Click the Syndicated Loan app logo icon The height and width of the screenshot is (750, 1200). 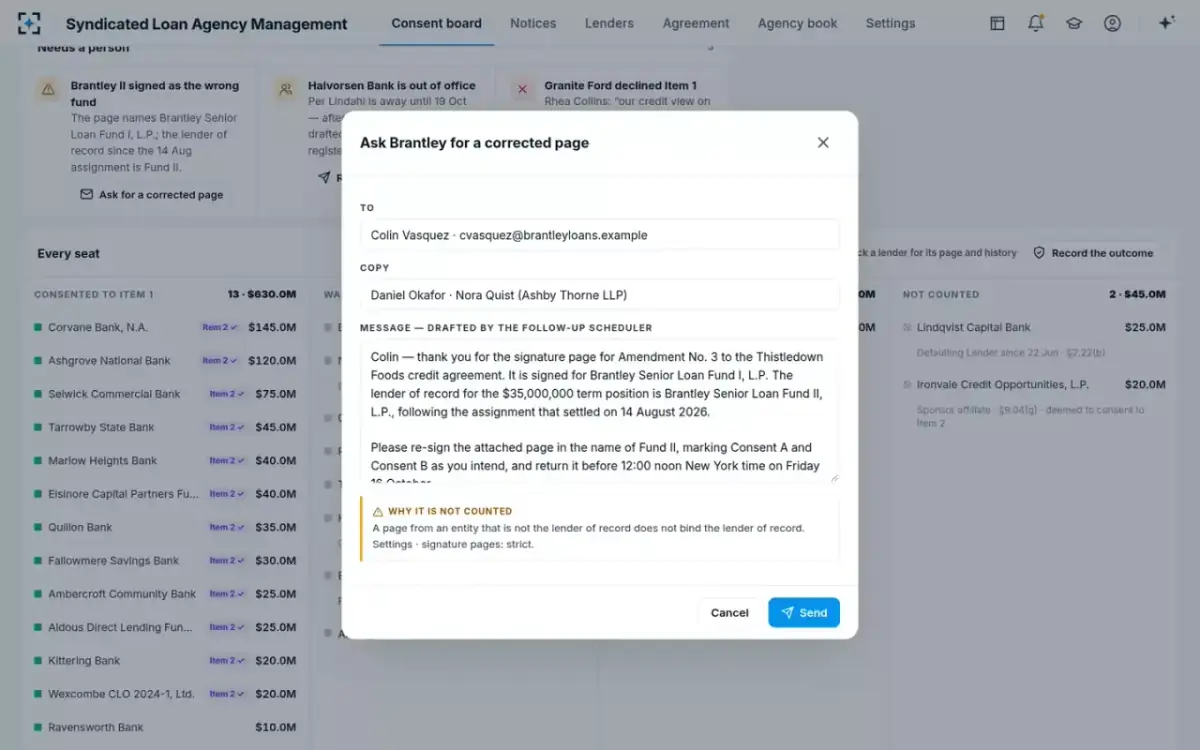[x=30, y=23]
